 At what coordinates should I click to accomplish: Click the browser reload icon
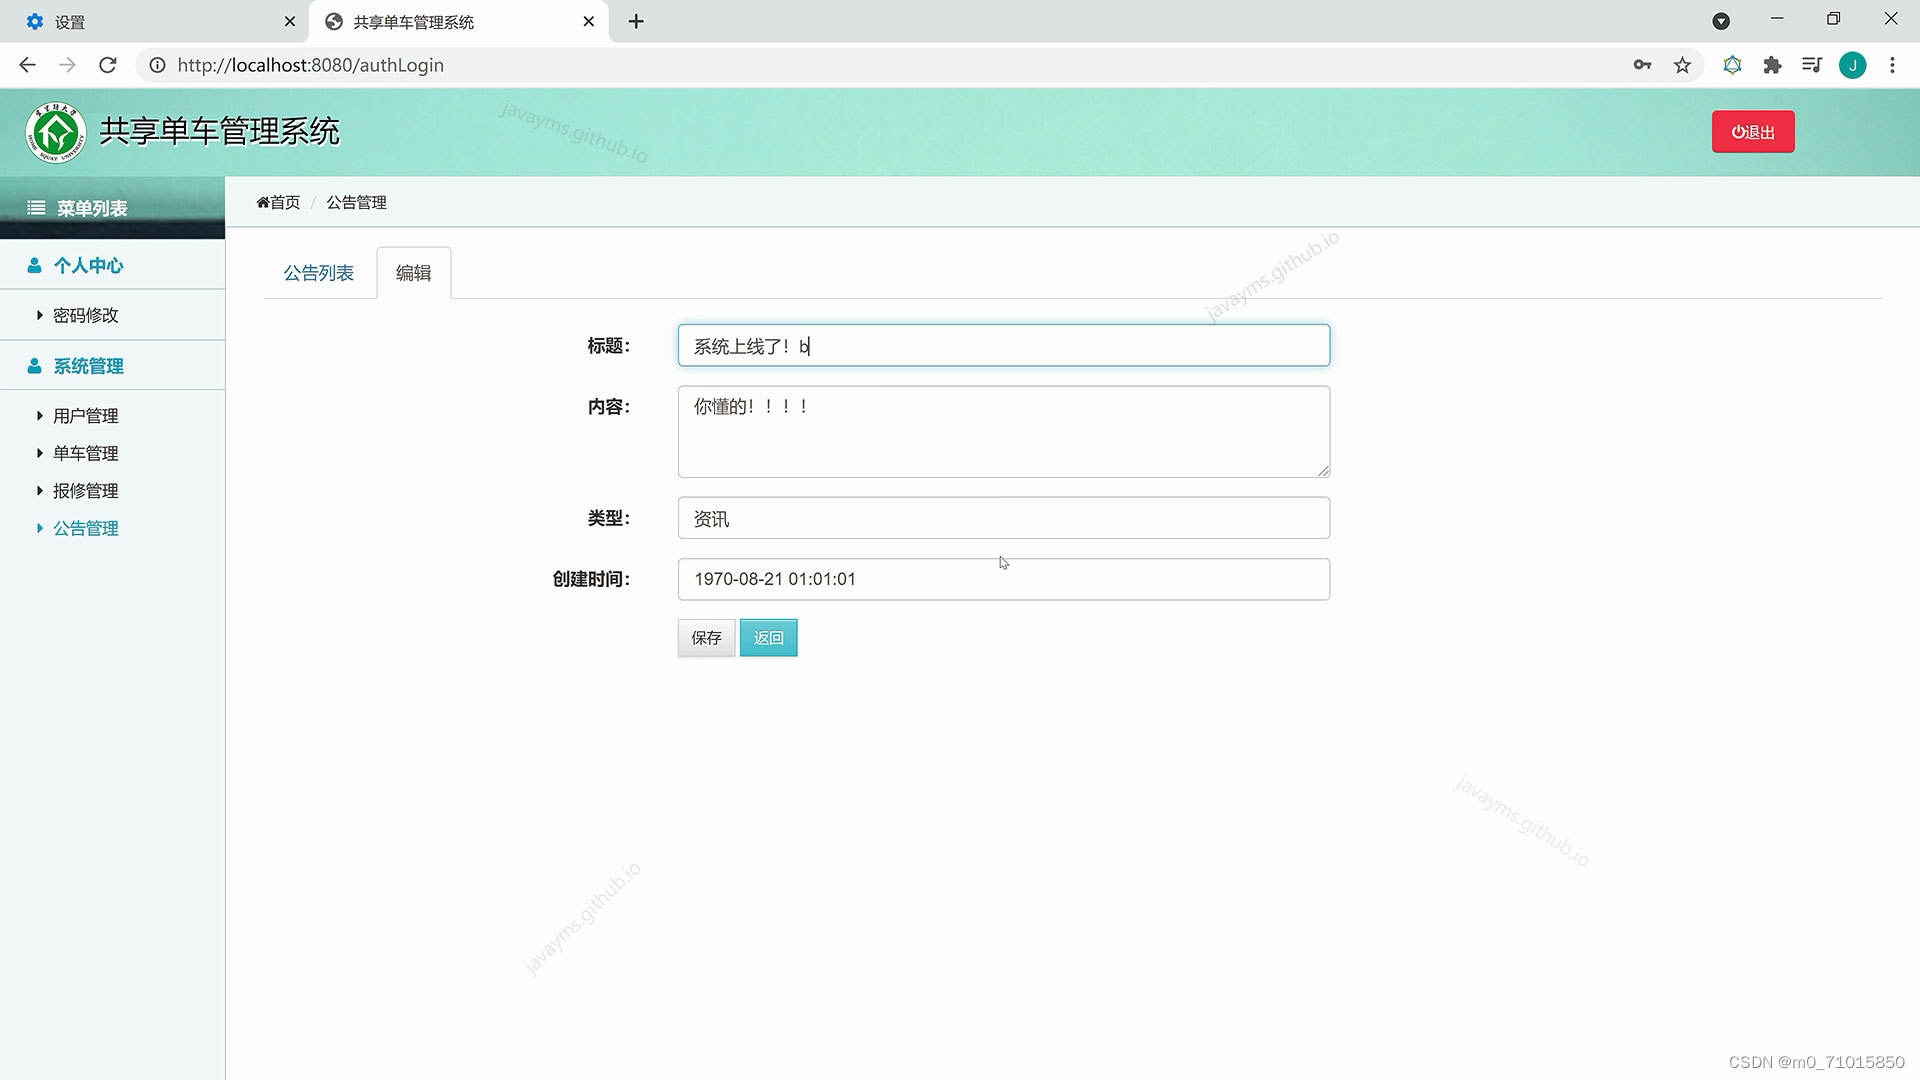108,65
